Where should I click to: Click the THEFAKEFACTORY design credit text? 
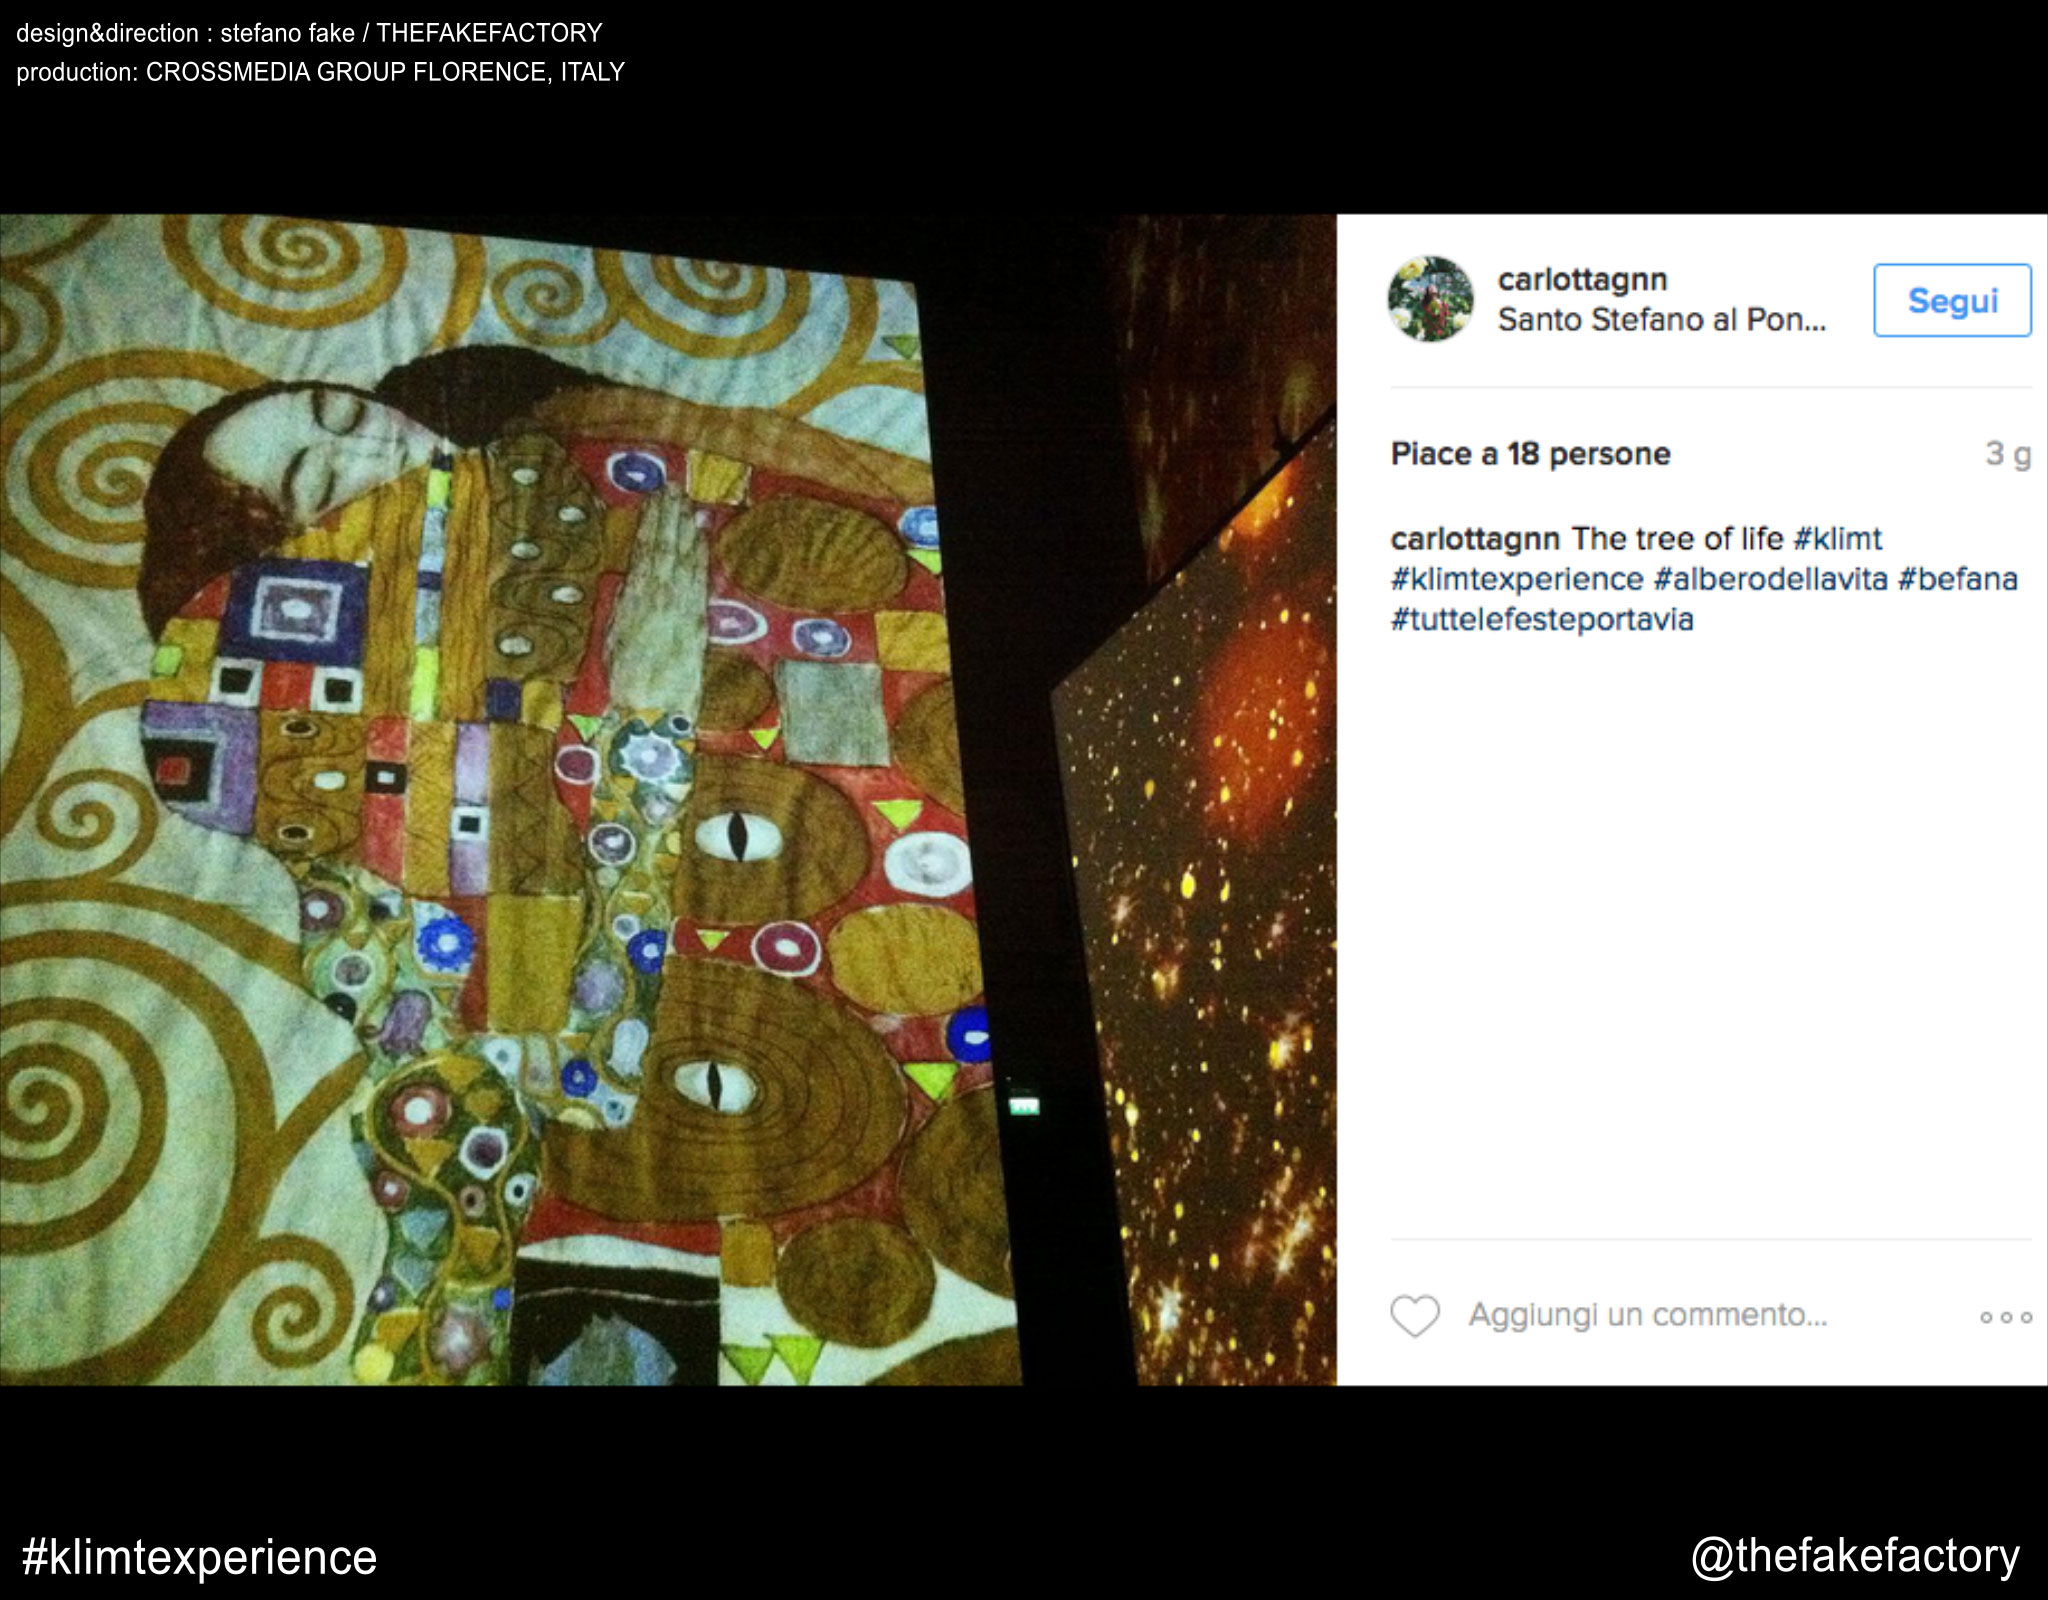489,33
